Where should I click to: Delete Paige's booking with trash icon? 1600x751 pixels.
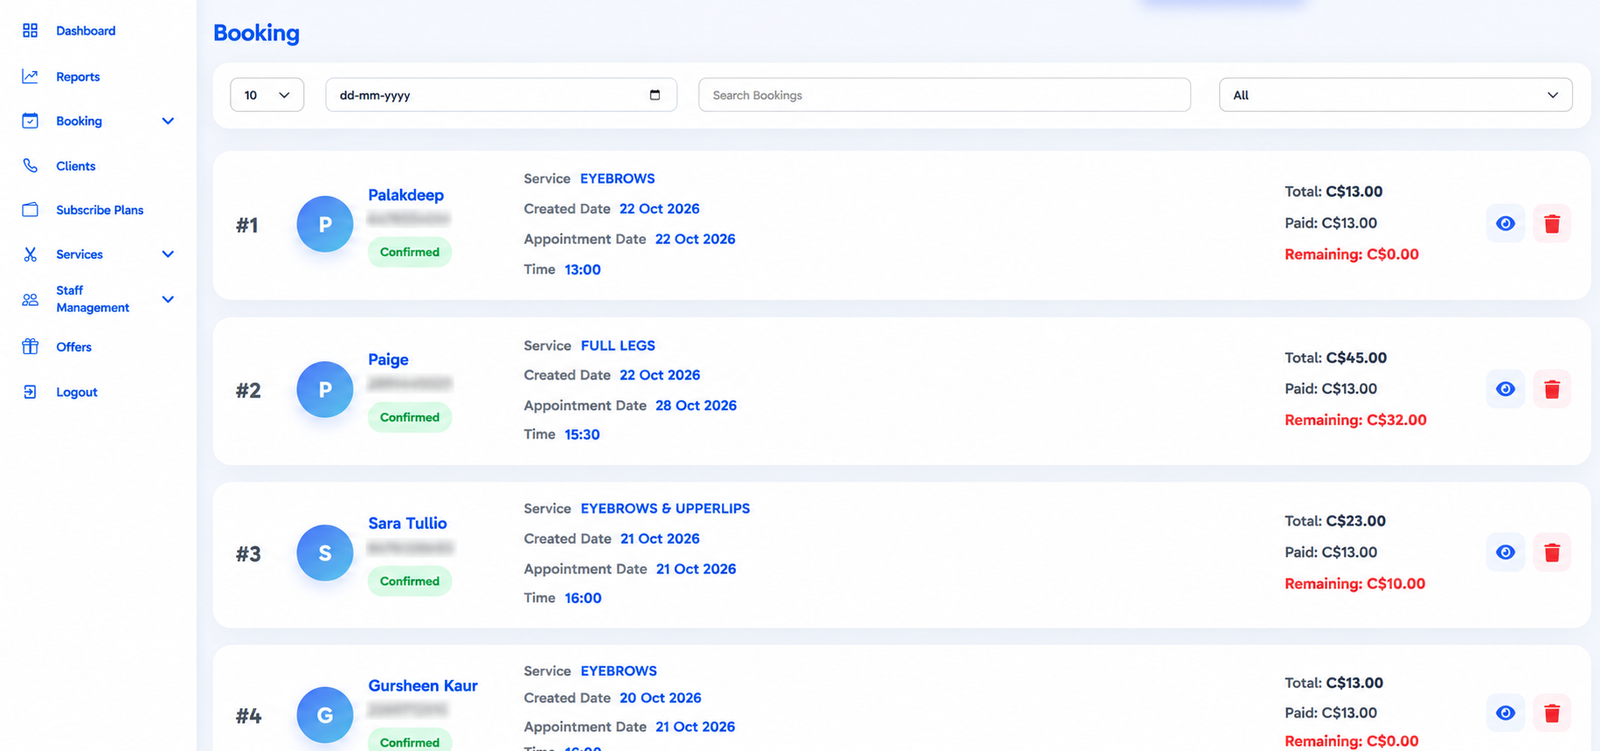click(1552, 389)
